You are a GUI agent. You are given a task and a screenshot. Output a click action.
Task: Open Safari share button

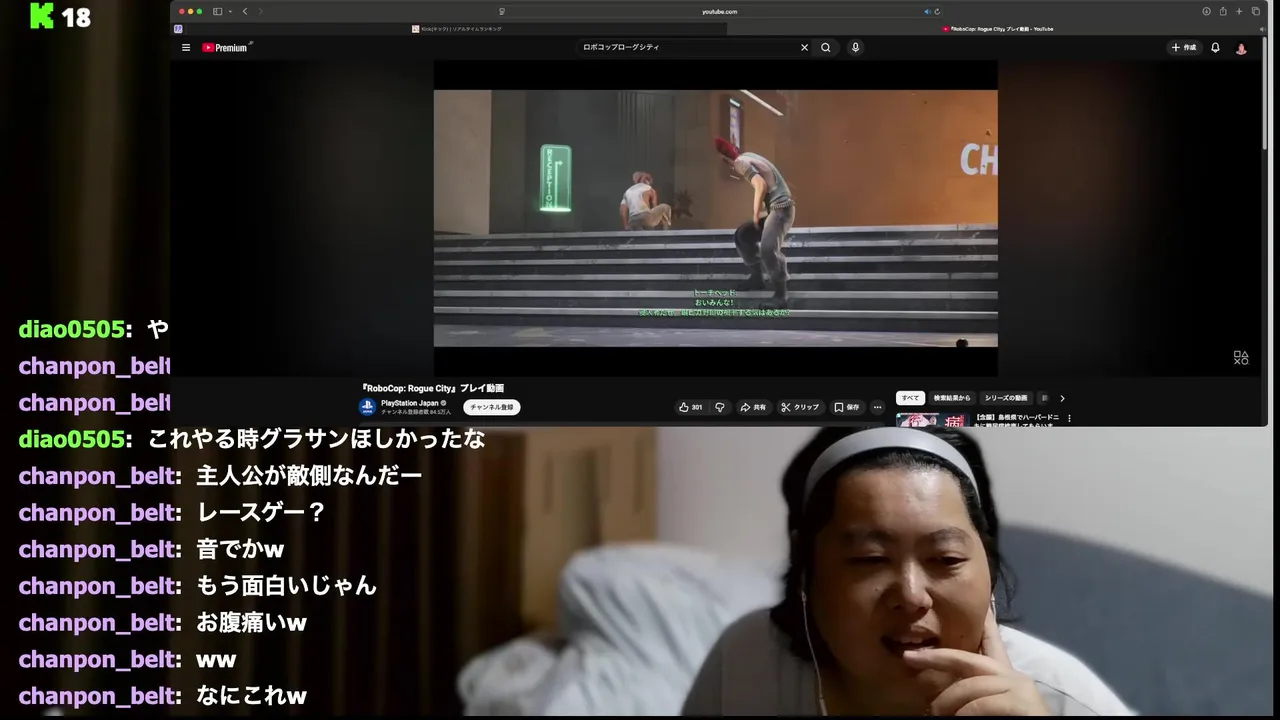[1222, 11]
